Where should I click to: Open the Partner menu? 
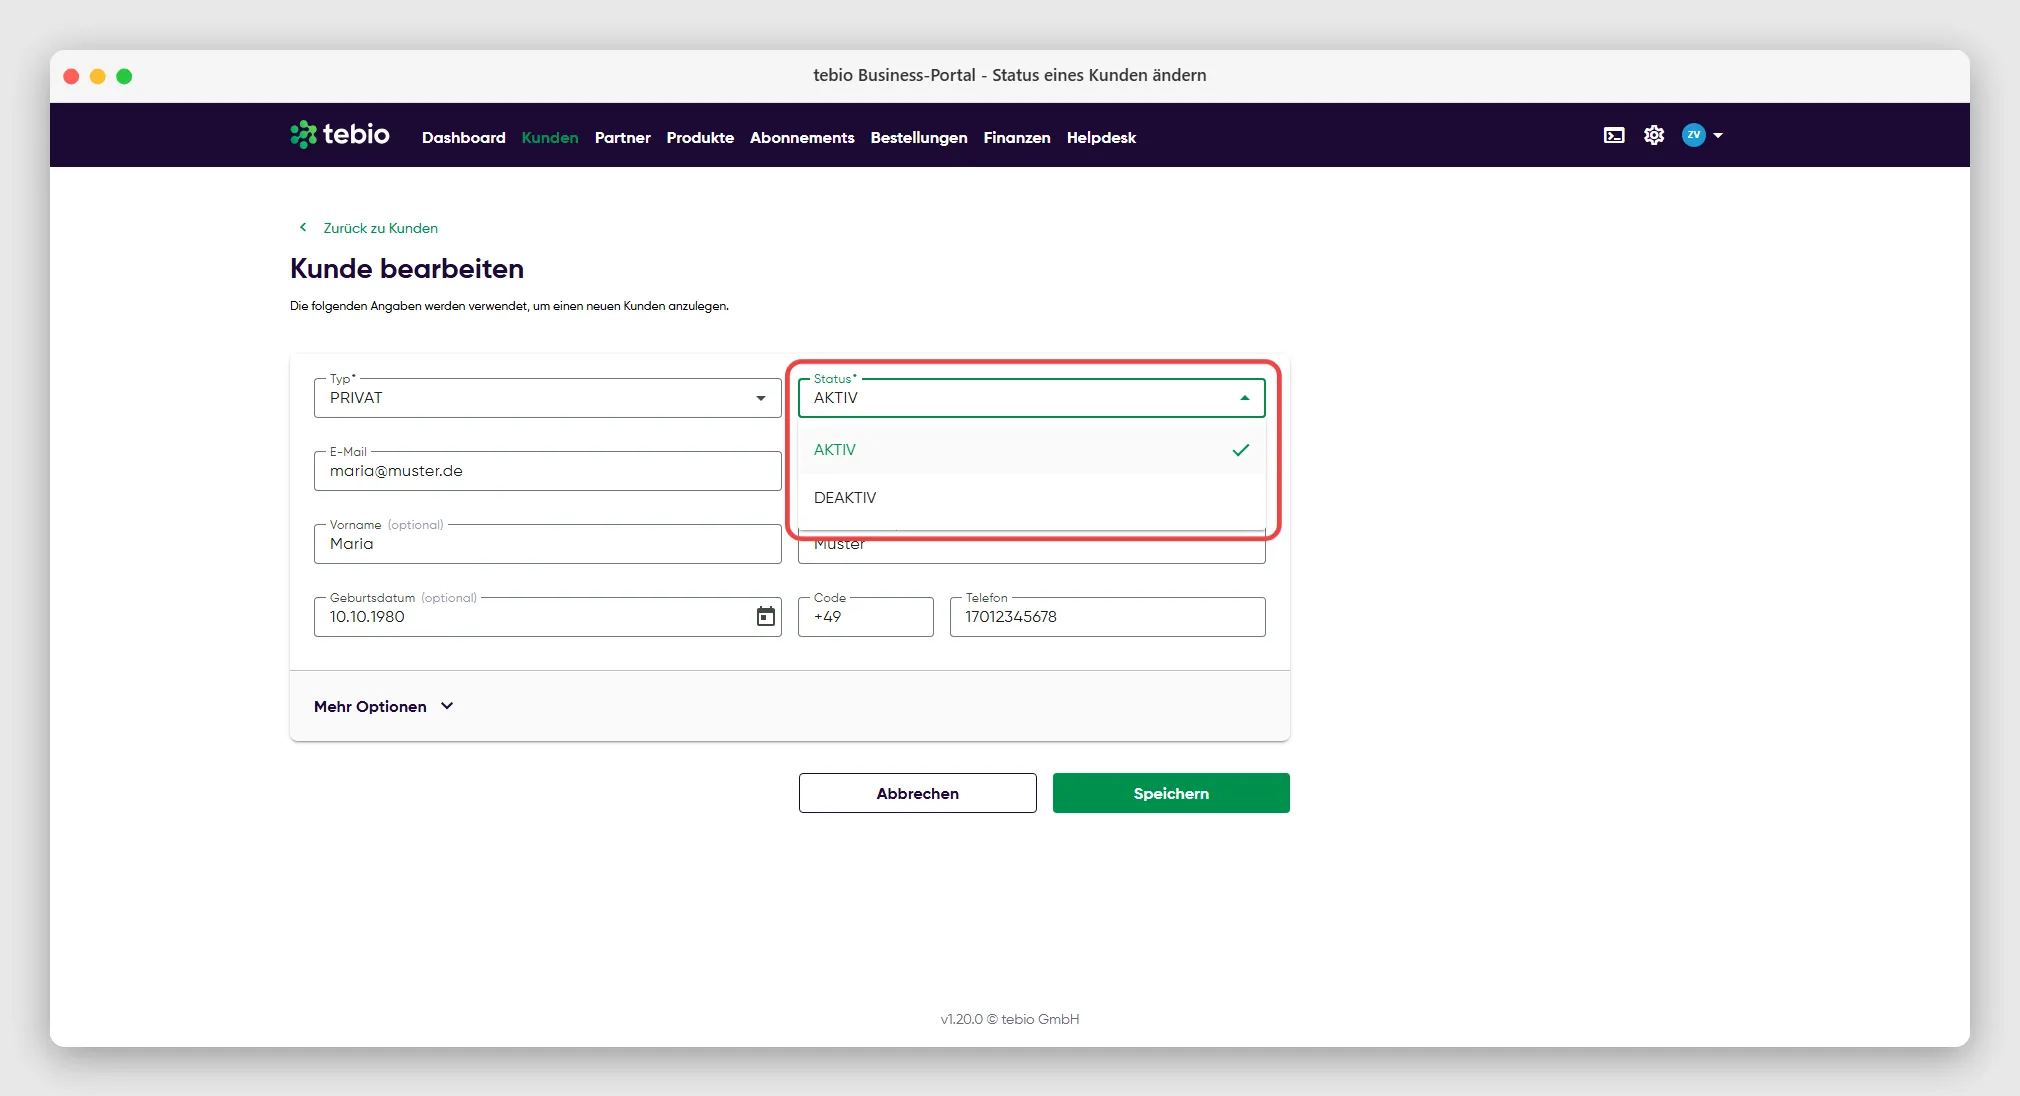tap(623, 137)
